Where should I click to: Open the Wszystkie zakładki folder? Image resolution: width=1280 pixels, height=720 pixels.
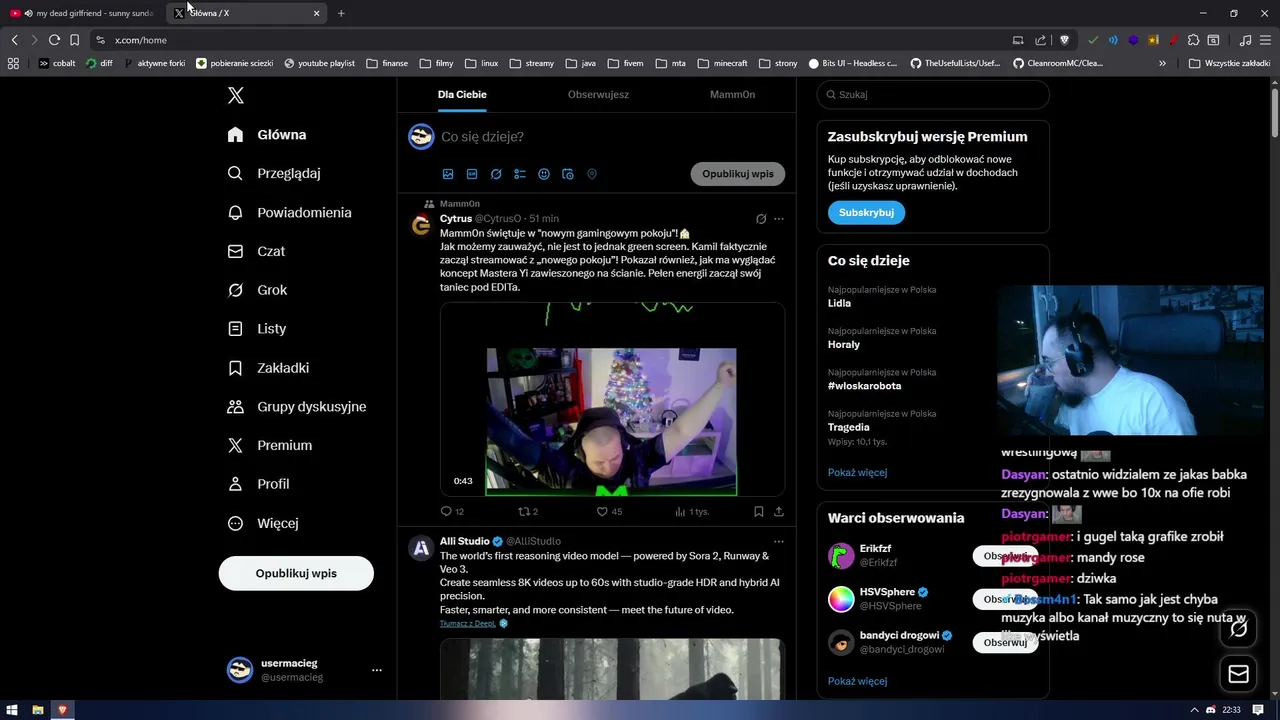[x=1229, y=63]
